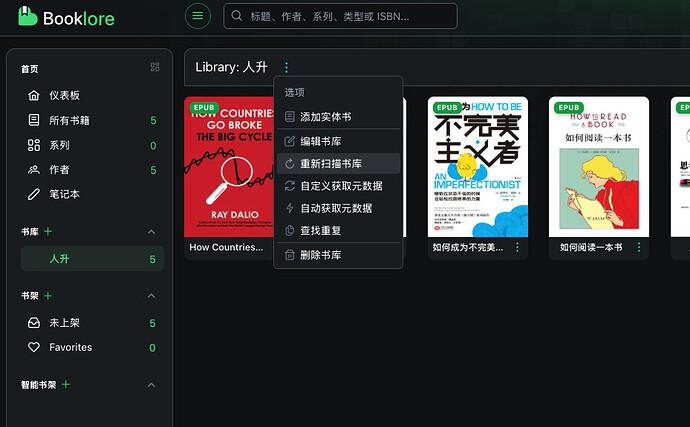The height and width of the screenshot is (427, 690).
Task: Click the Library: 人升 heading
Action: (231, 67)
